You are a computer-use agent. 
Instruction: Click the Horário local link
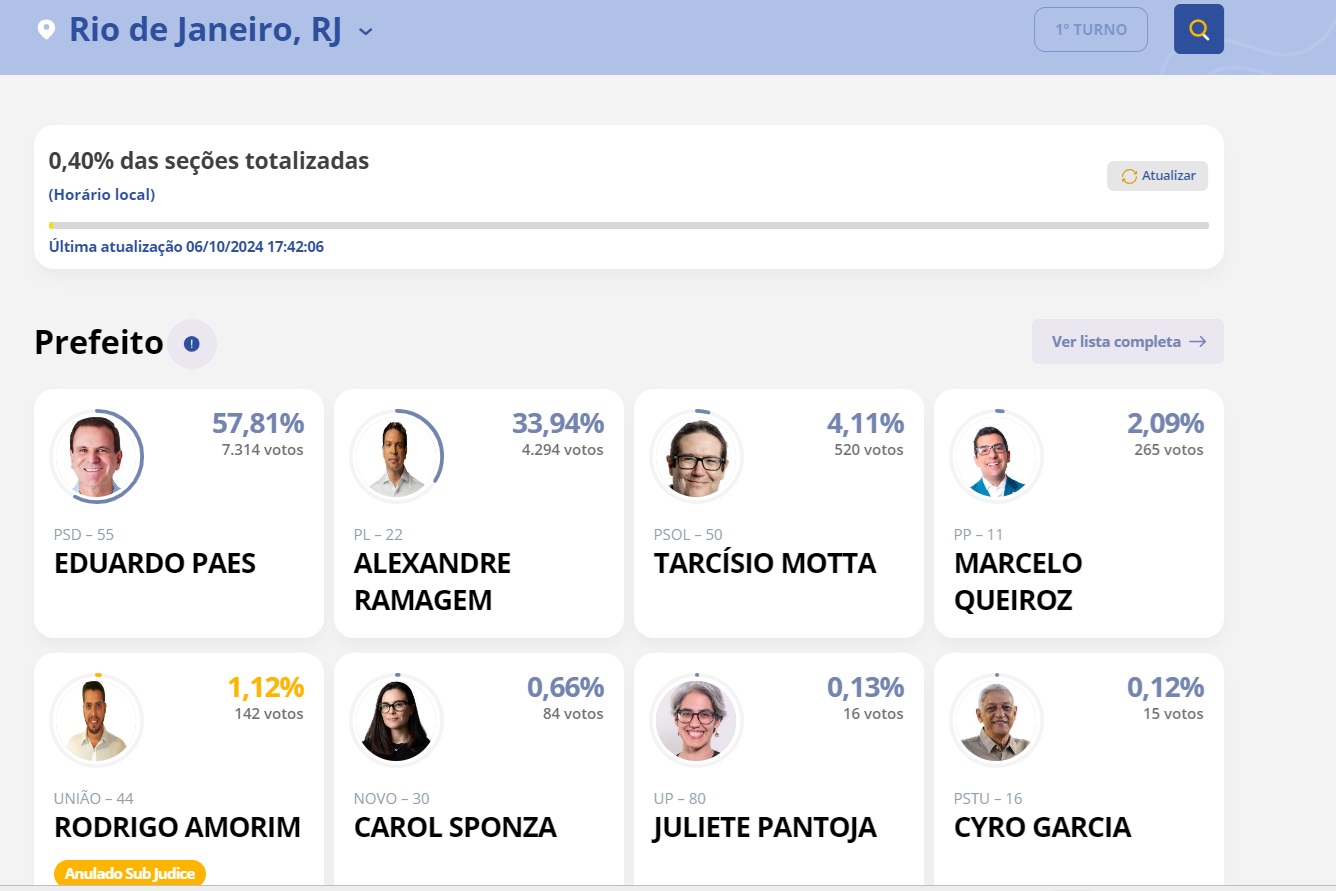click(102, 195)
